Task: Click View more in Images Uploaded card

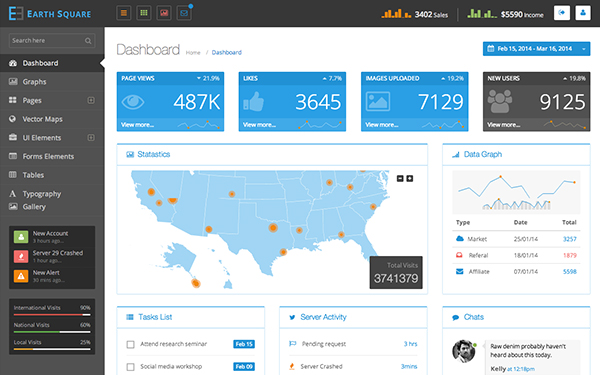Action: tap(382, 125)
